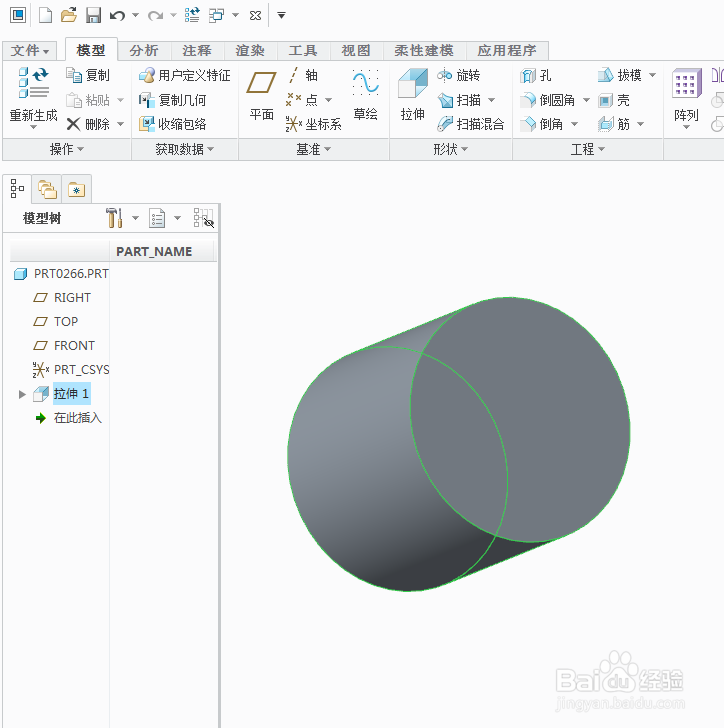Create a datum Axis (轴)
This screenshot has height=728, width=724.
tap(303, 75)
